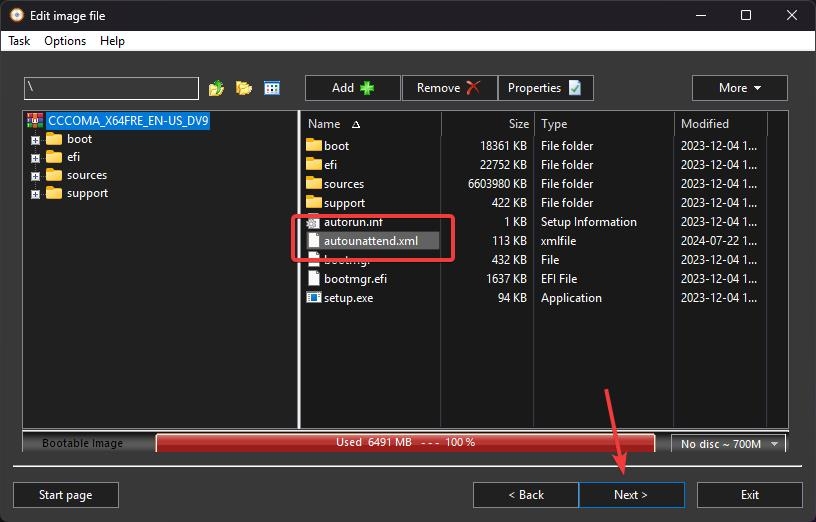Viewport: 816px width, 522px height.
Task: Select boot folder in the tree
Action: tap(79, 139)
